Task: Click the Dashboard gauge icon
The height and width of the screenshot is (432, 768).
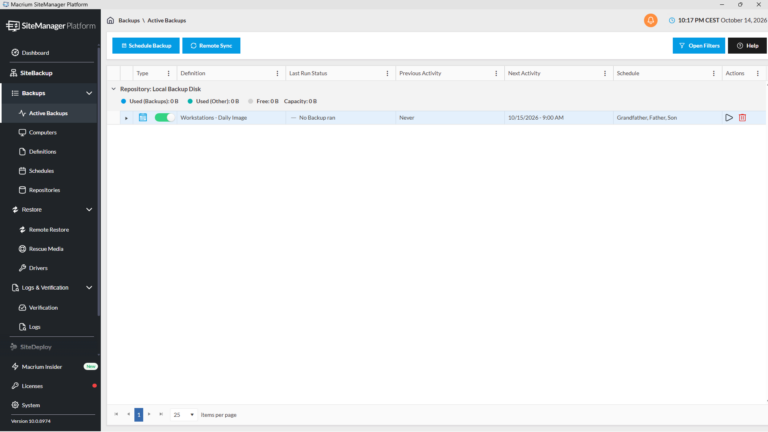Action: [15, 52]
